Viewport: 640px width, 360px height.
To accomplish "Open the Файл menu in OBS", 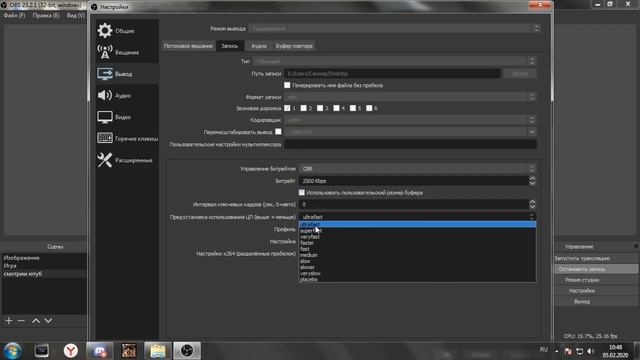I will pos(14,16).
